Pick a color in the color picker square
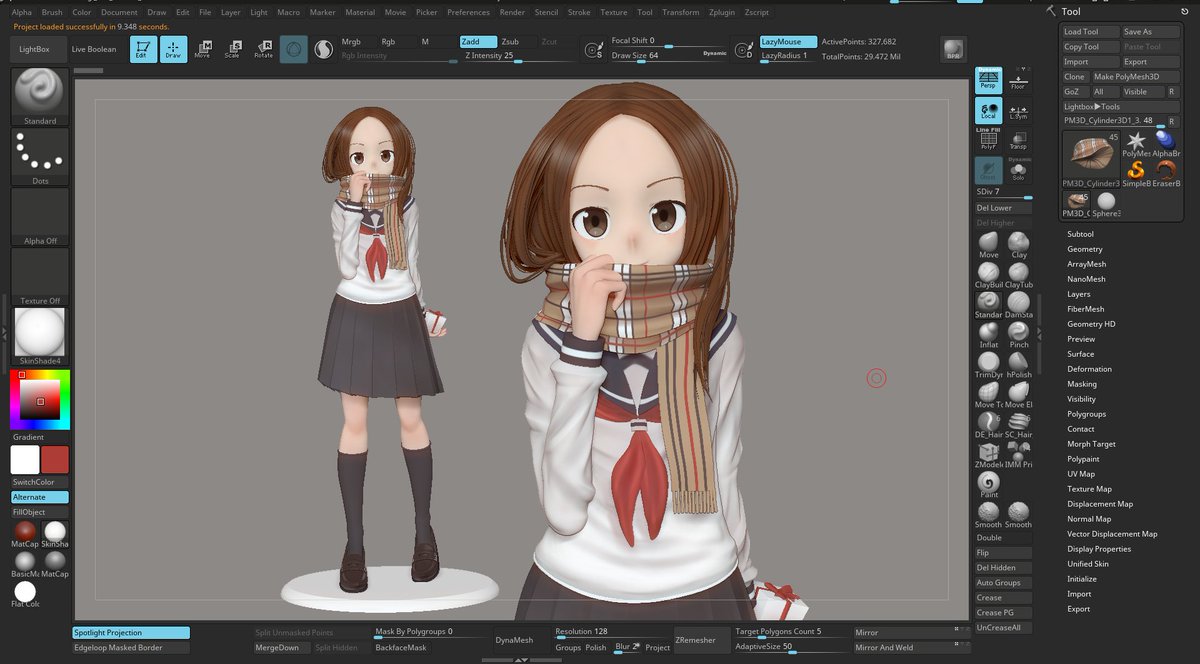This screenshot has height=664, width=1200. click(40, 401)
